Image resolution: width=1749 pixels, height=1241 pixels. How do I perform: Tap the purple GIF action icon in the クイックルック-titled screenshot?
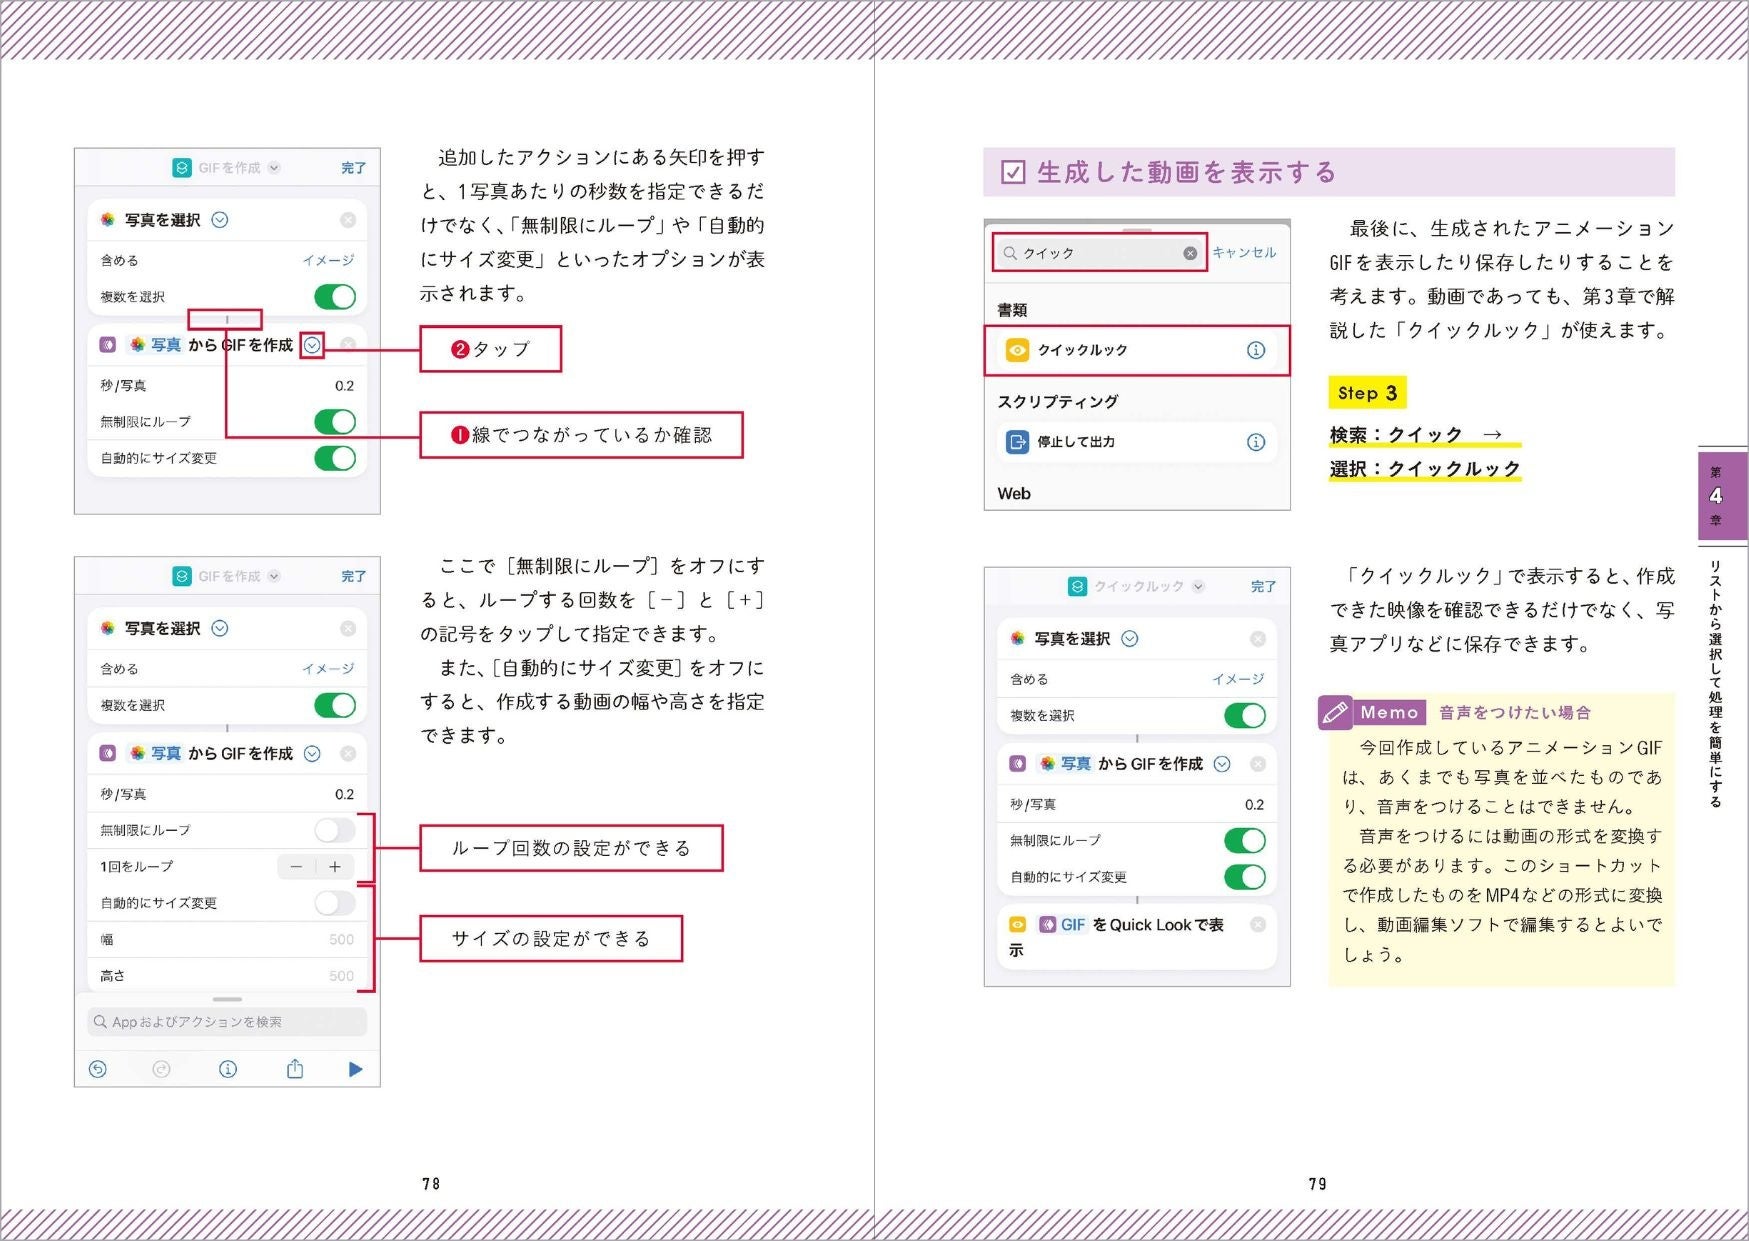[x=1017, y=764]
